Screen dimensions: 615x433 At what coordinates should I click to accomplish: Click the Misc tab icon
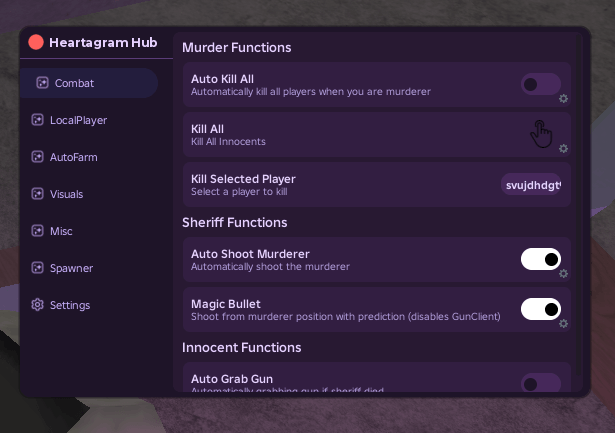37,231
